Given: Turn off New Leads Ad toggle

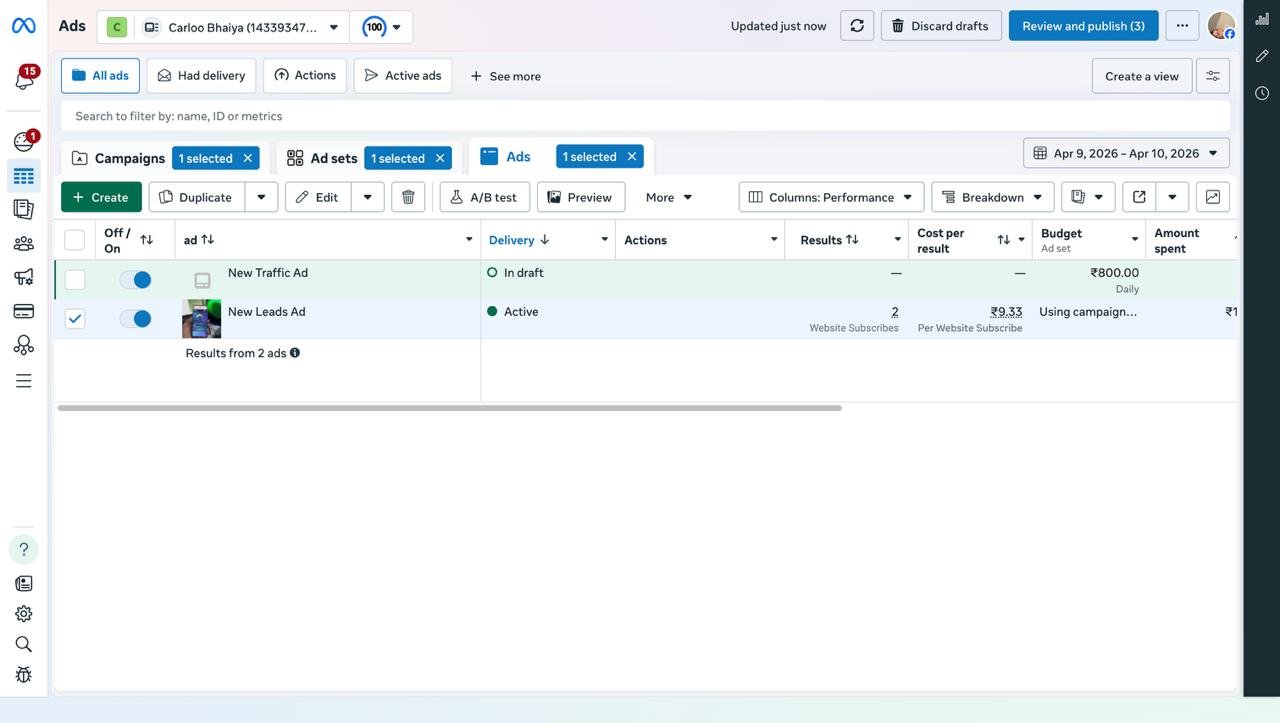Looking at the screenshot, I should coord(135,319).
